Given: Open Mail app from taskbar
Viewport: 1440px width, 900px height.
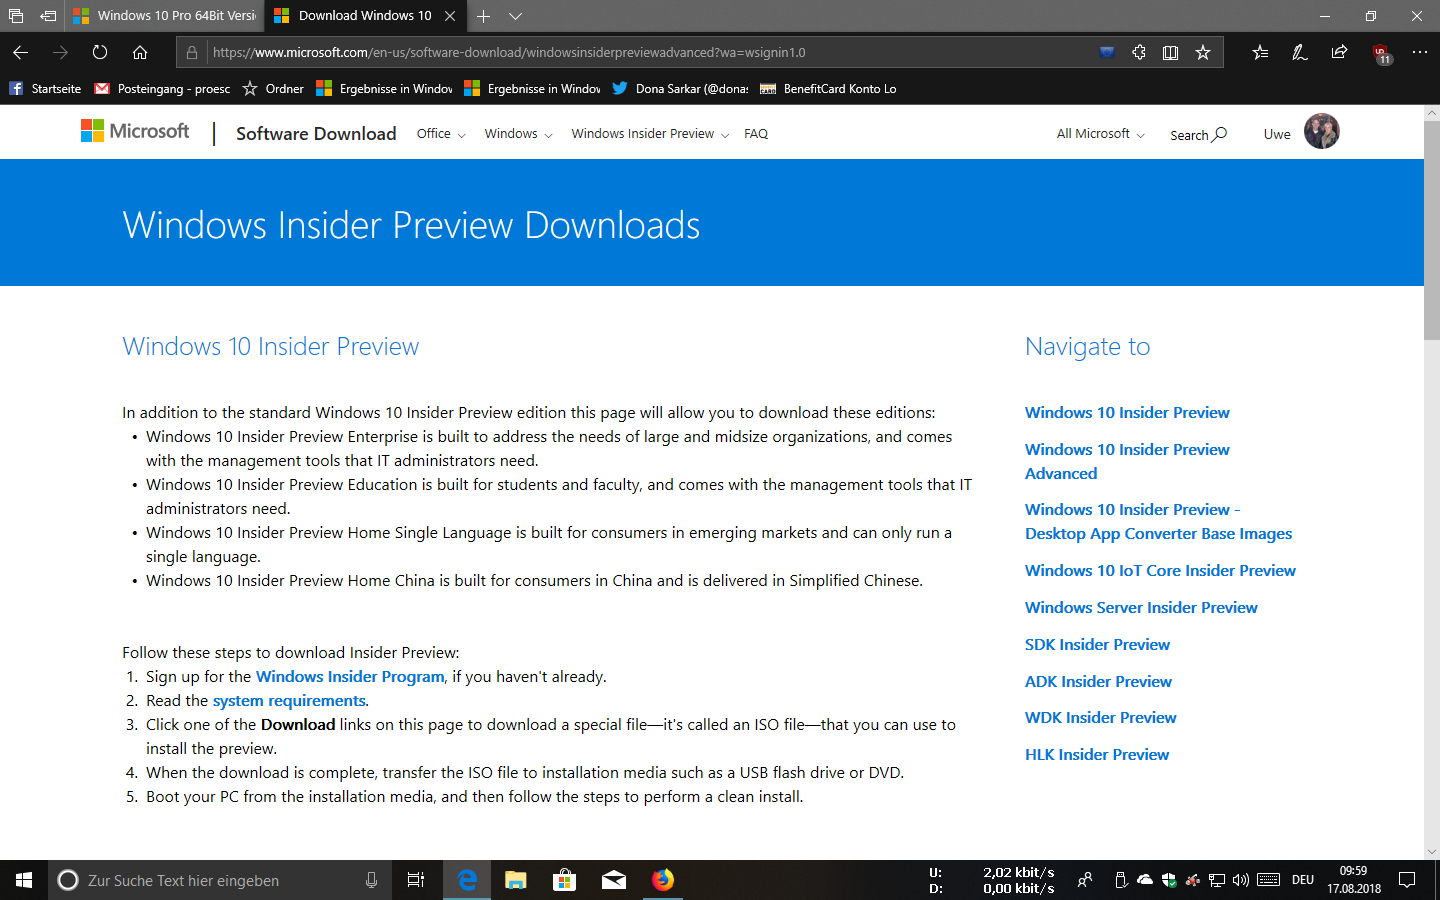Looking at the screenshot, I should [613, 880].
